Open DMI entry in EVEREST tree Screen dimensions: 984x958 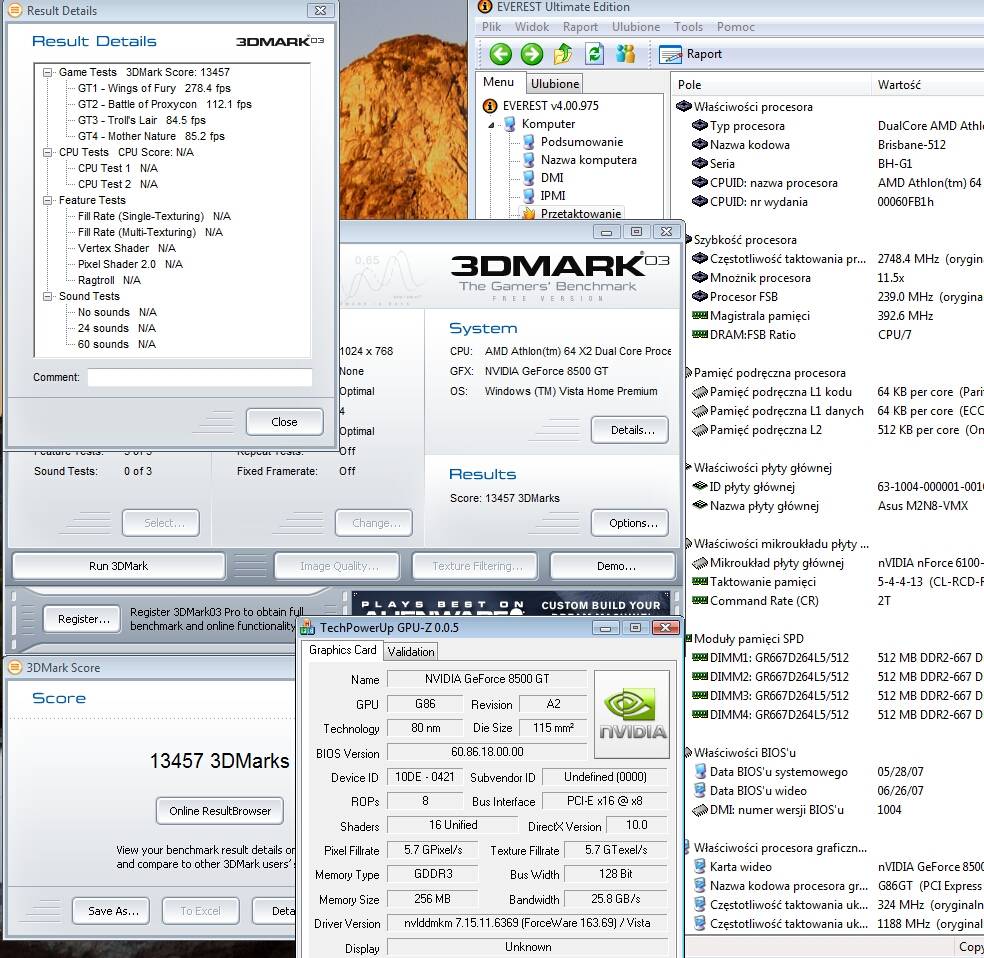(552, 178)
